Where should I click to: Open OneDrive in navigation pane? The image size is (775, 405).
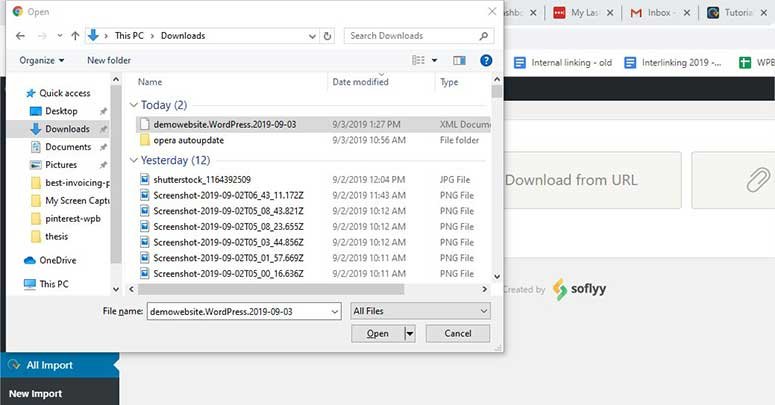click(57, 260)
